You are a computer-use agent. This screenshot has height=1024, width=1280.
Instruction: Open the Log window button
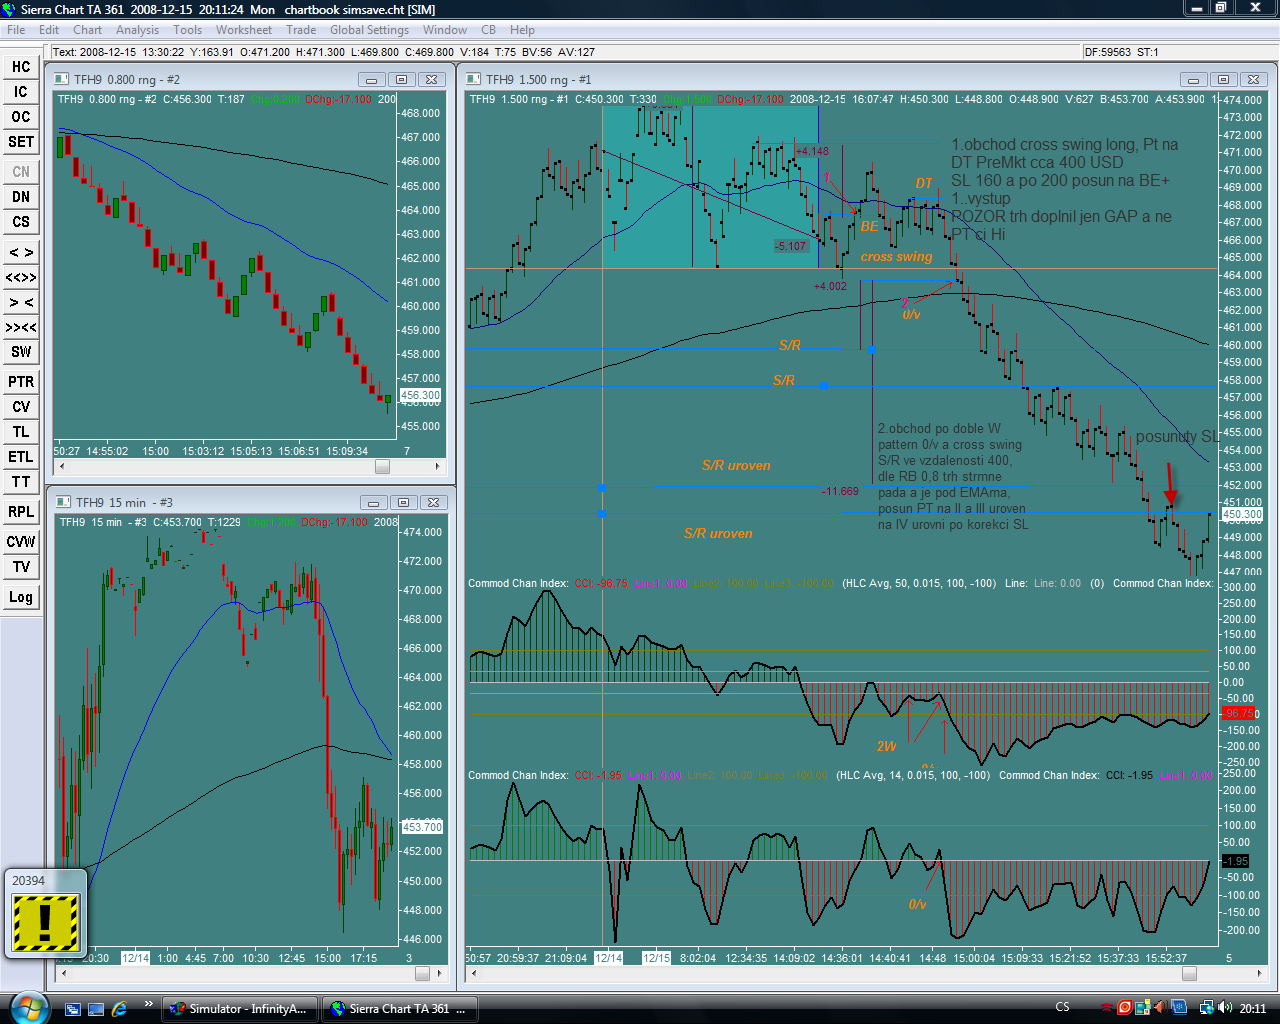tap(21, 597)
